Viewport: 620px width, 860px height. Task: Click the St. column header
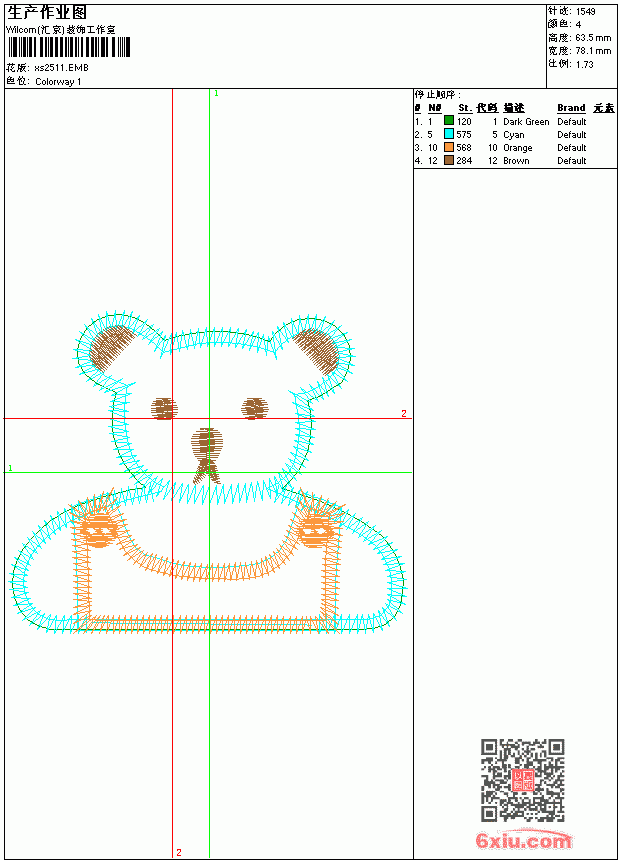pos(465,108)
